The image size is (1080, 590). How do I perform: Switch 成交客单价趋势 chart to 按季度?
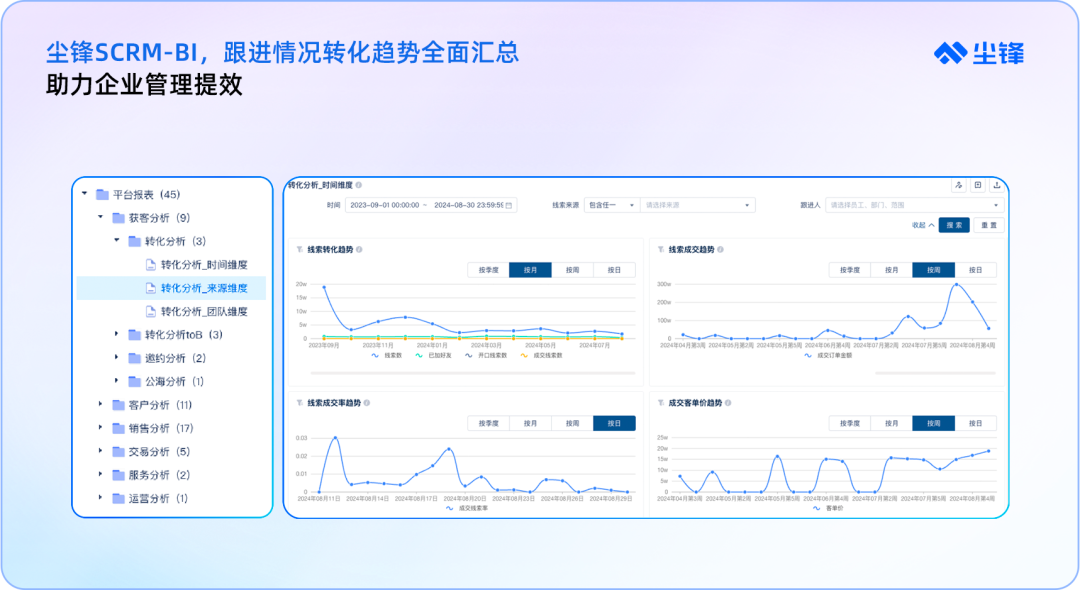(x=850, y=423)
